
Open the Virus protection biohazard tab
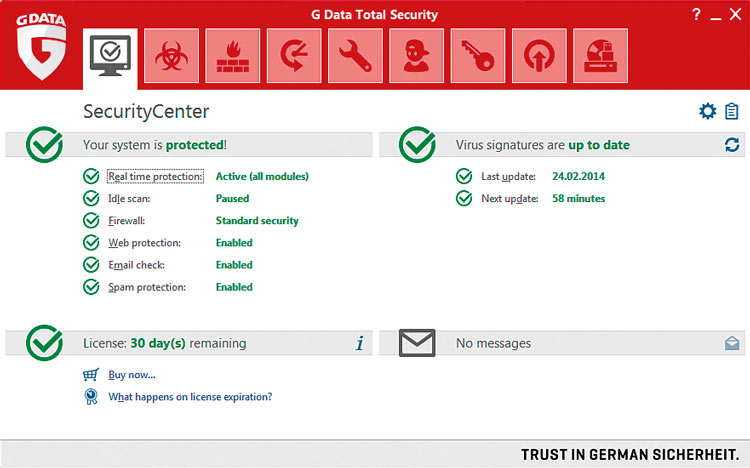pyautogui.click(x=171, y=56)
